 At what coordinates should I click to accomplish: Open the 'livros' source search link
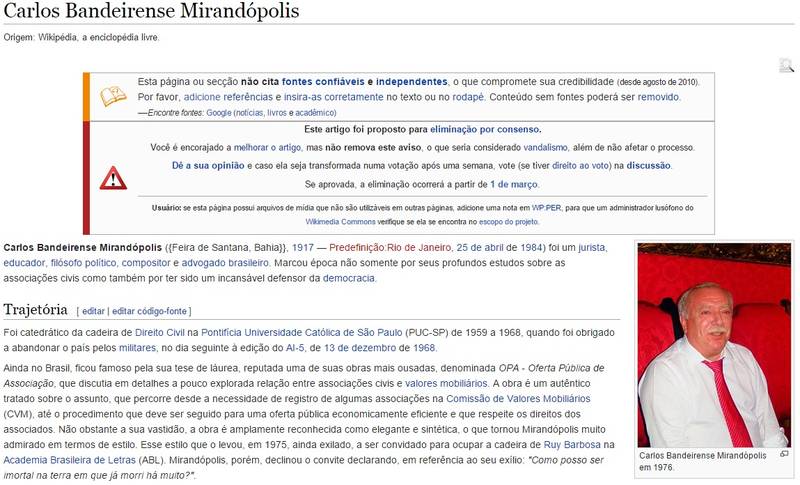[277, 113]
